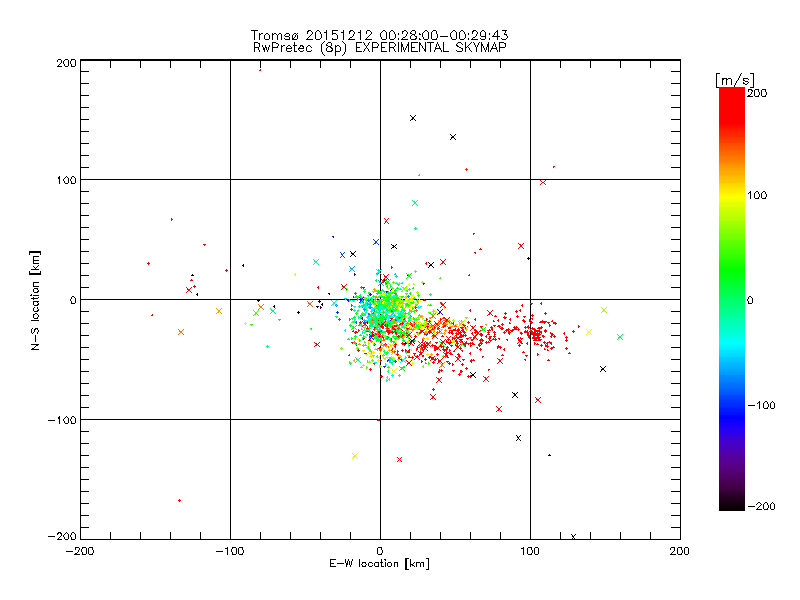Image resolution: width=800 pixels, height=600 pixels.
Task: Click the '[m/s]' colorbar unit label
Action: coord(735,80)
